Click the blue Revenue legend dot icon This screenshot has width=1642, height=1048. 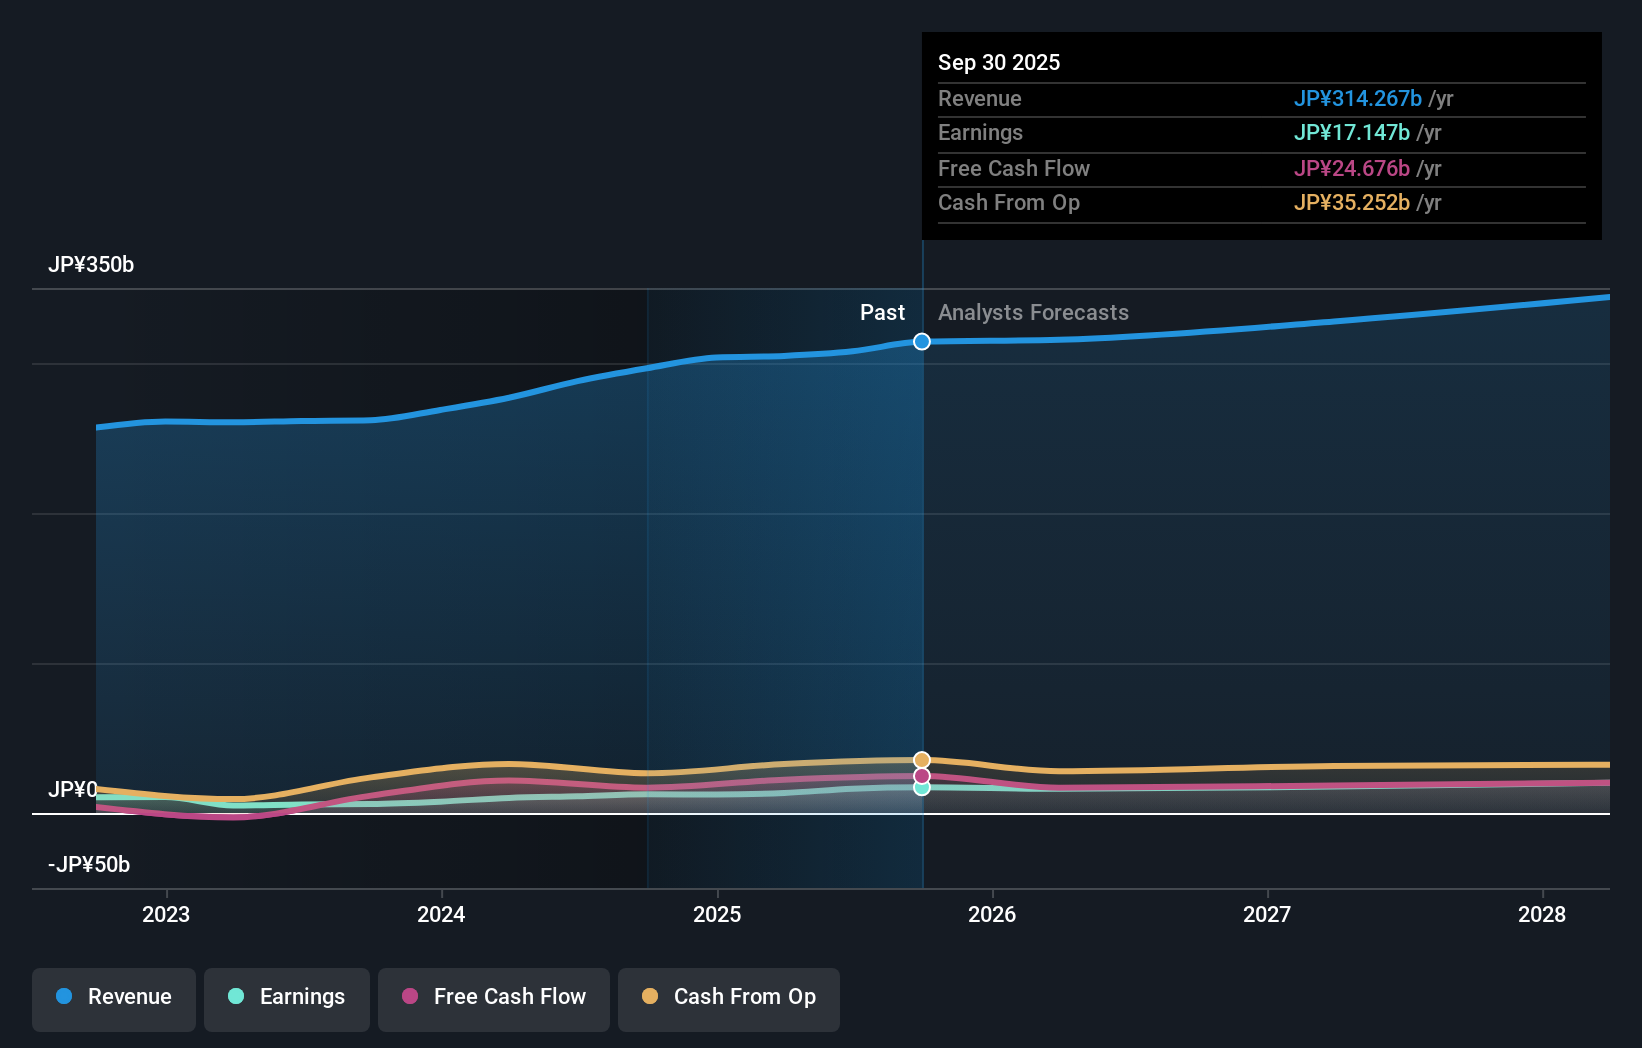click(63, 997)
